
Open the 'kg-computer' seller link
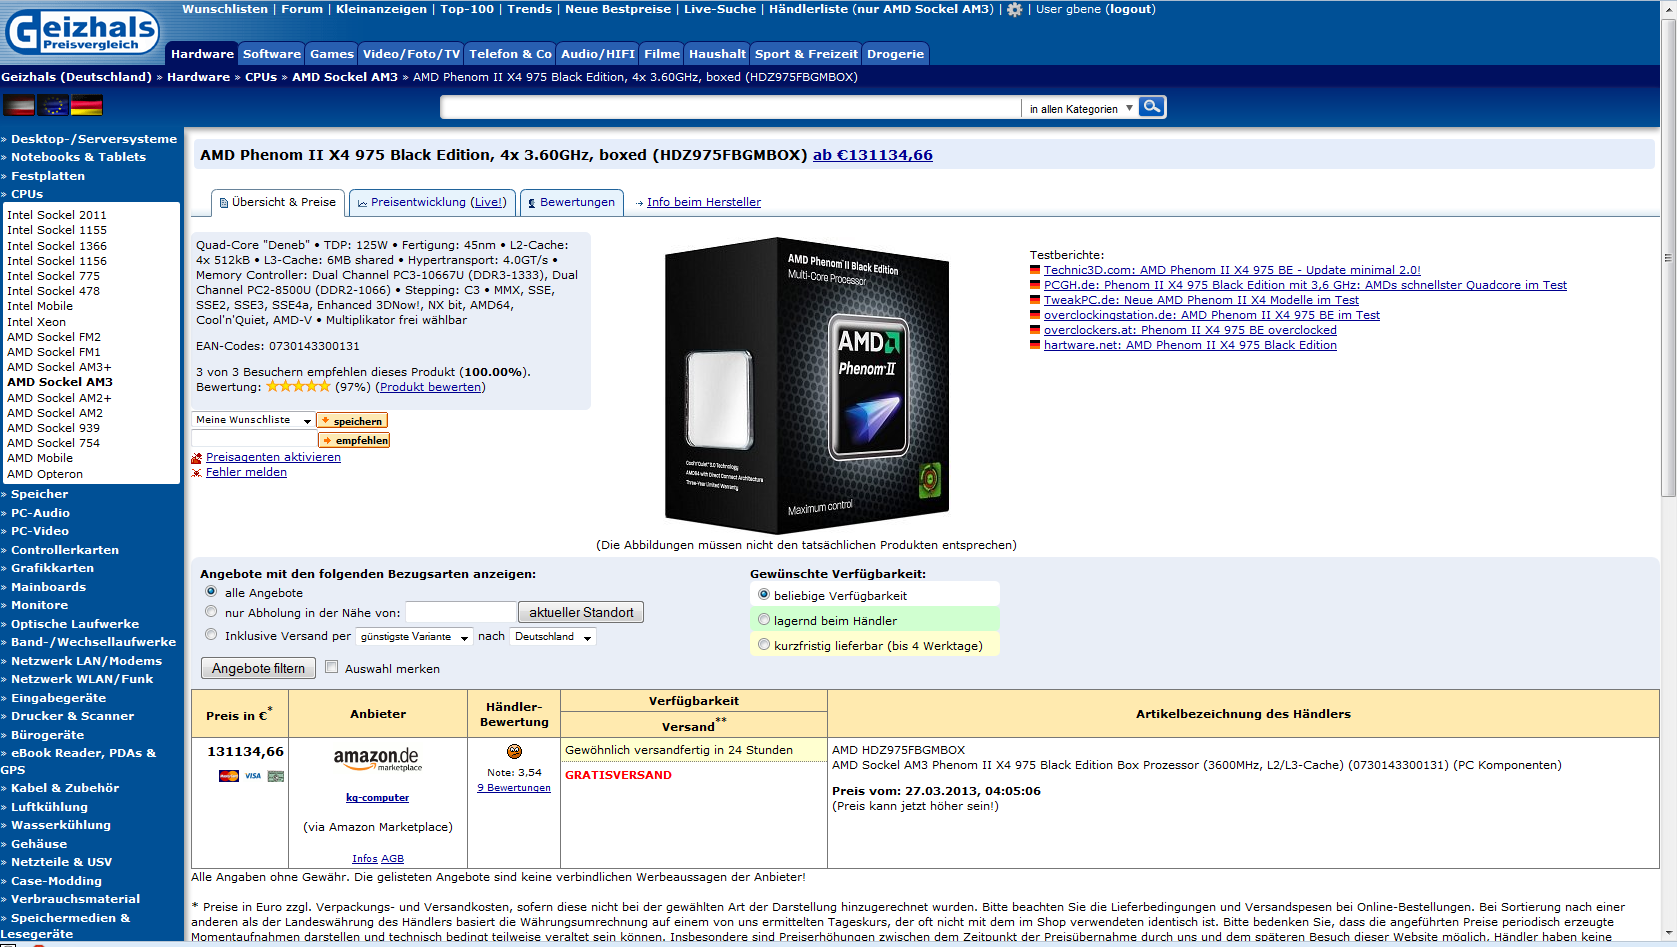click(x=377, y=798)
